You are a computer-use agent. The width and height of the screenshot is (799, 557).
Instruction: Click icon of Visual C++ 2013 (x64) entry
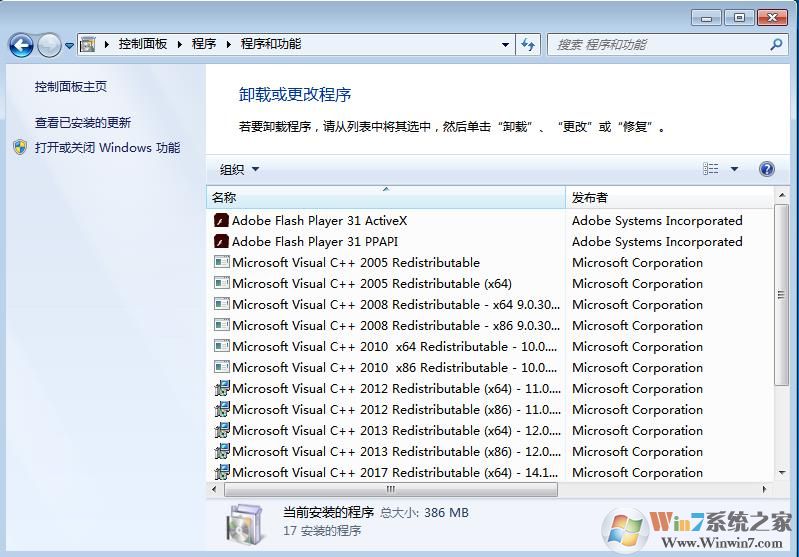tap(222, 430)
